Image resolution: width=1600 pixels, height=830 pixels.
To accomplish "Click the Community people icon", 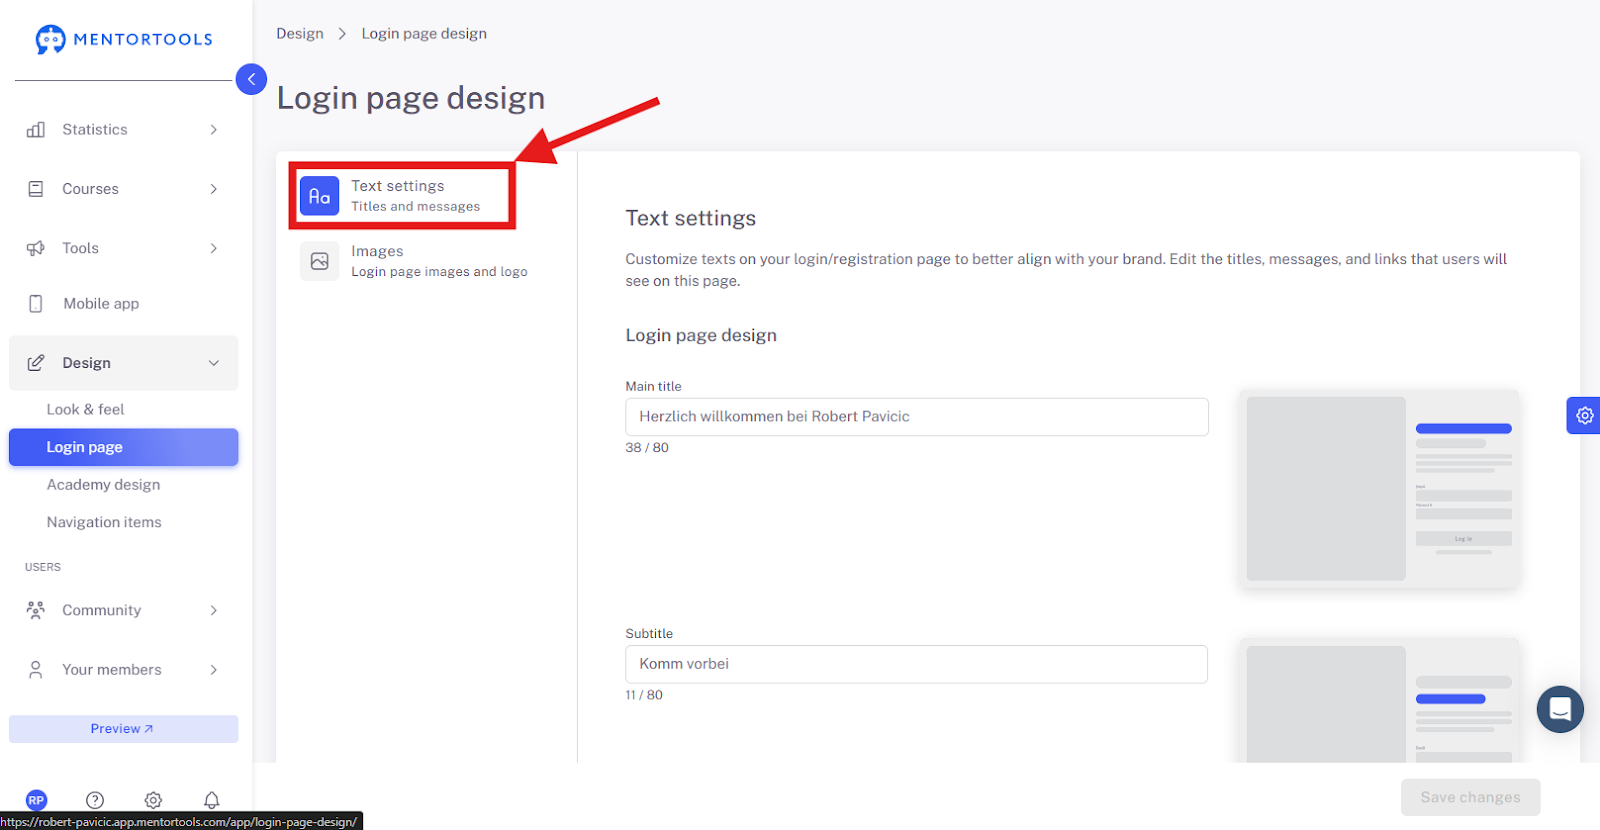I will pyautogui.click(x=36, y=610).
